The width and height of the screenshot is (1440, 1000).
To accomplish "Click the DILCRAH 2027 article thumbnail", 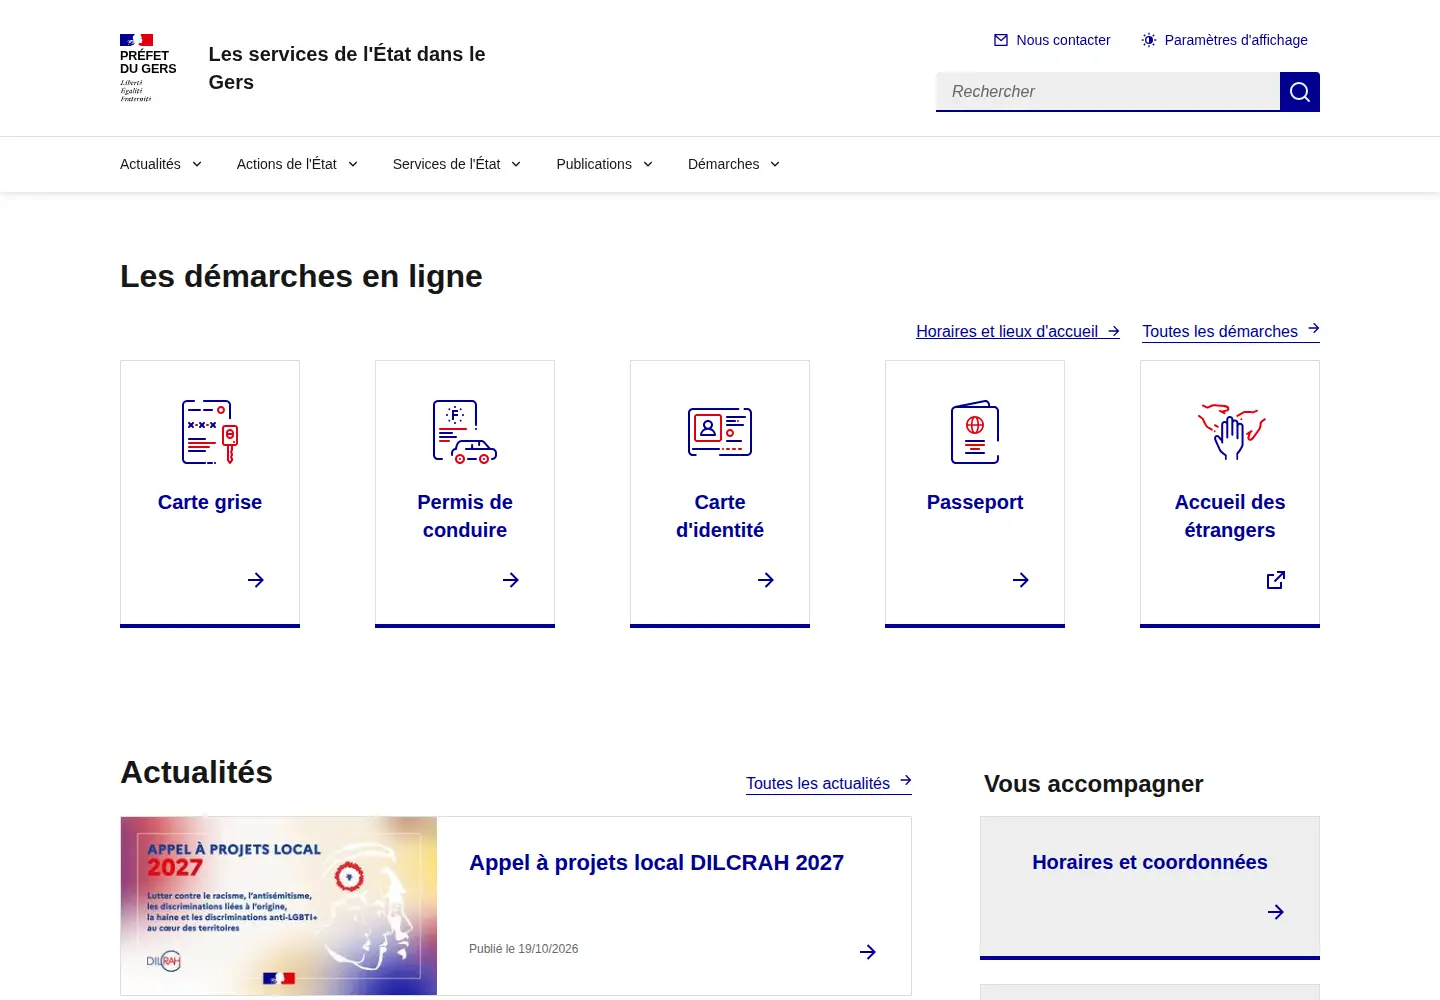I will 279,906.
